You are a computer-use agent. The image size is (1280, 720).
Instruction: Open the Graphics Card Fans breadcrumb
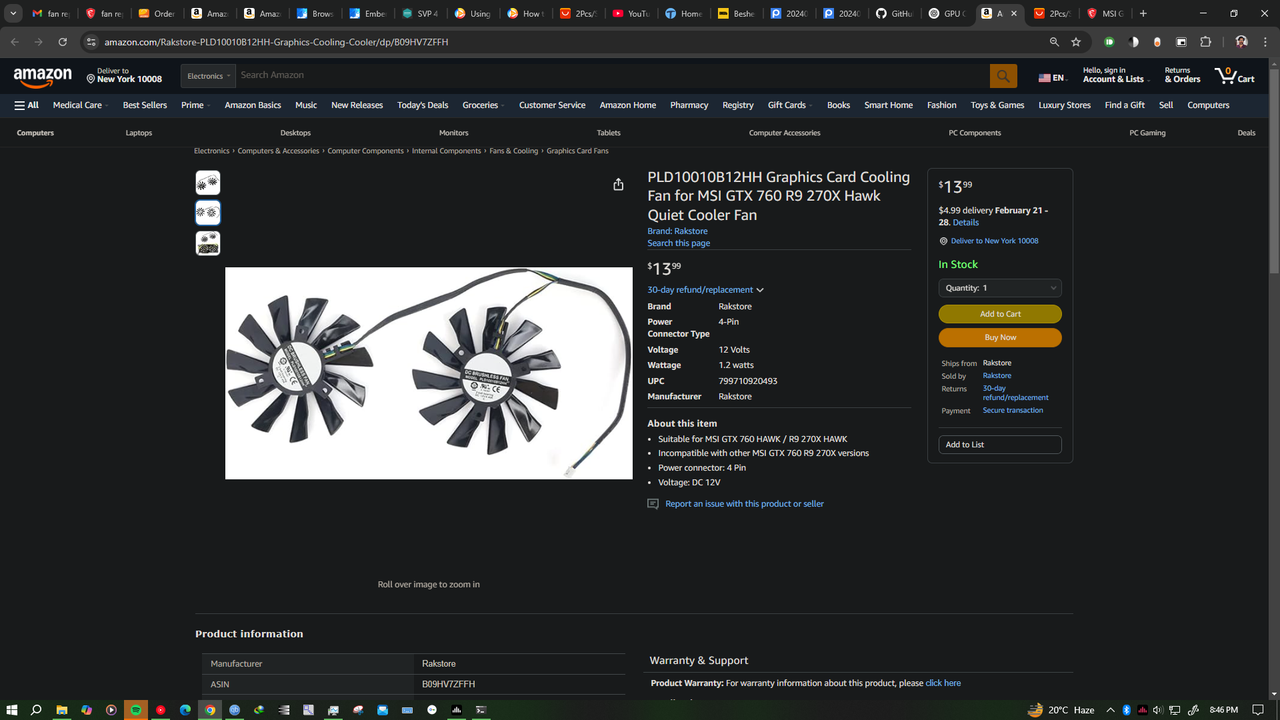(x=577, y=151)
